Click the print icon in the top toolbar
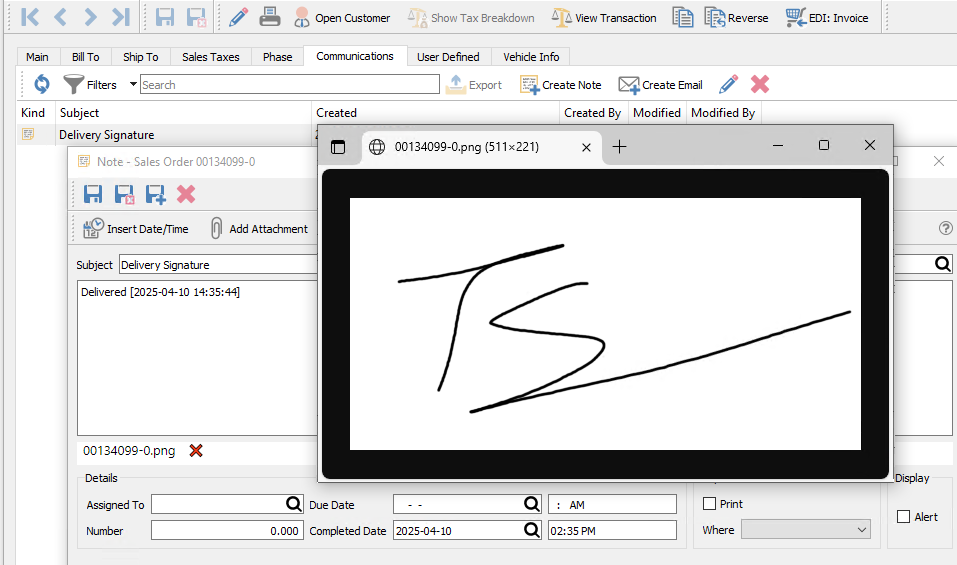Viewport: 957px width, 565px height. (x=269, y=17)
